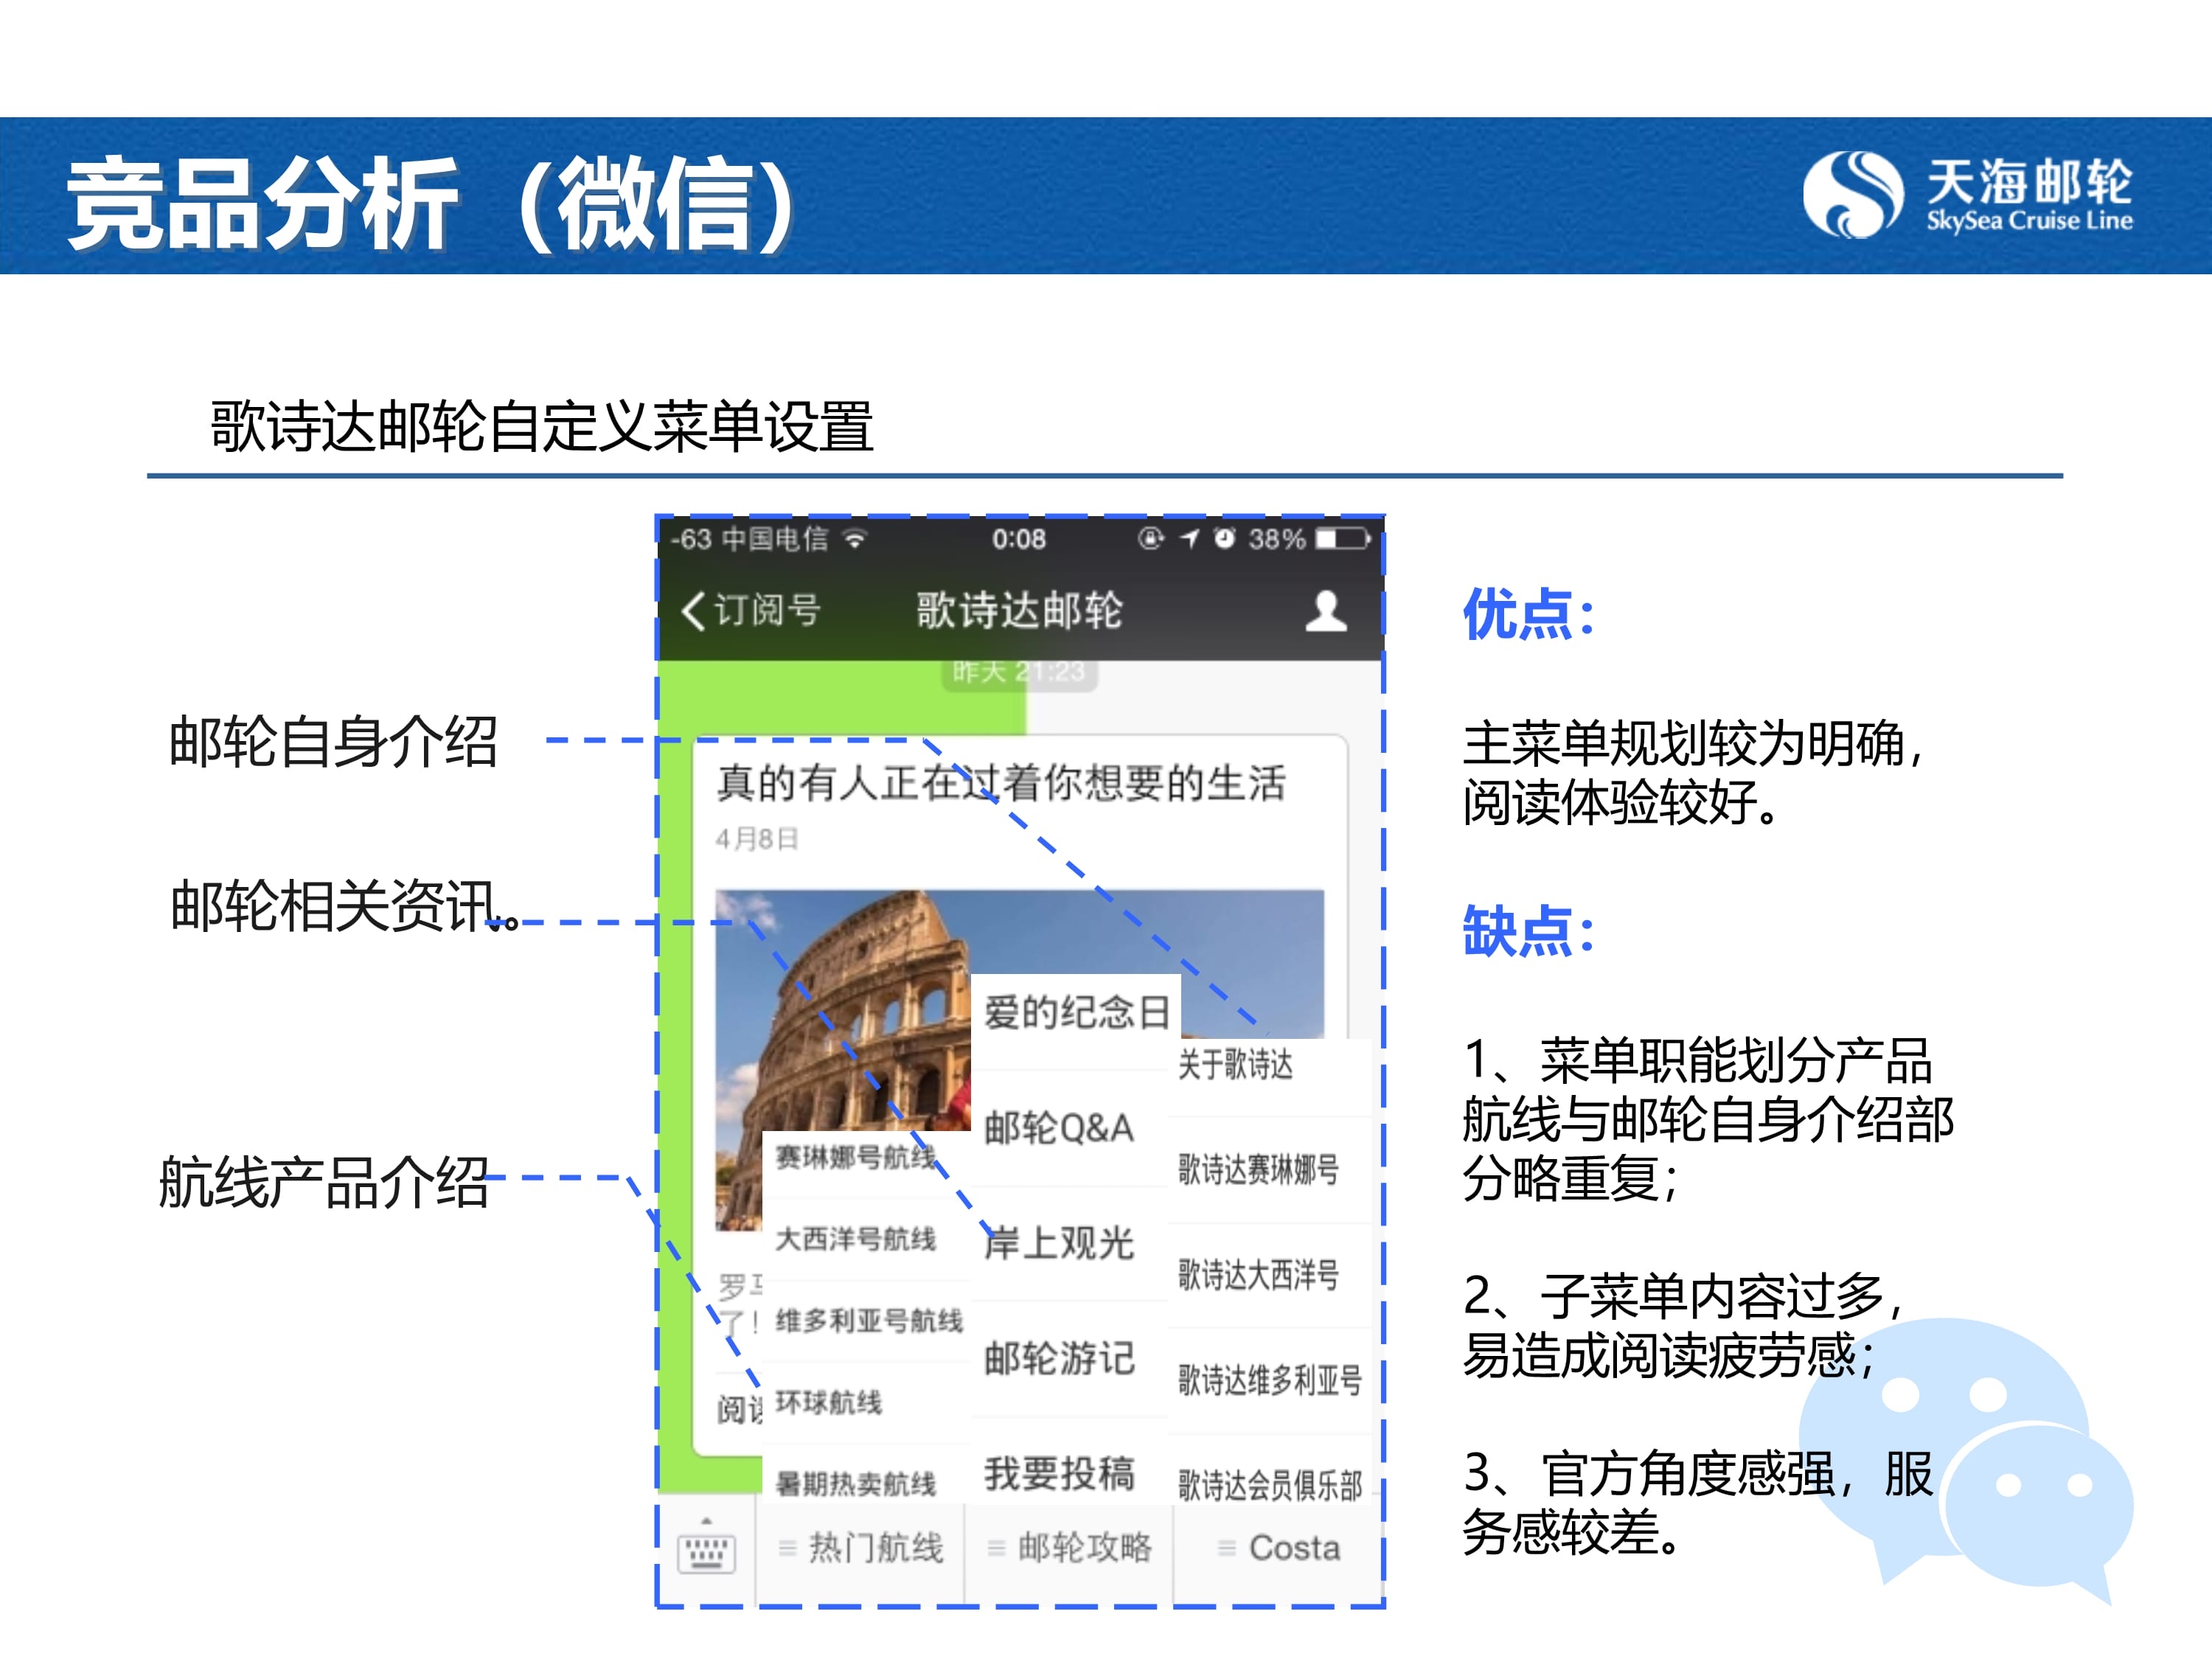This screenshot has height=1659, width=2212.
Task: Click the 官方角度感强 paragraph
Action: 1698,1503
